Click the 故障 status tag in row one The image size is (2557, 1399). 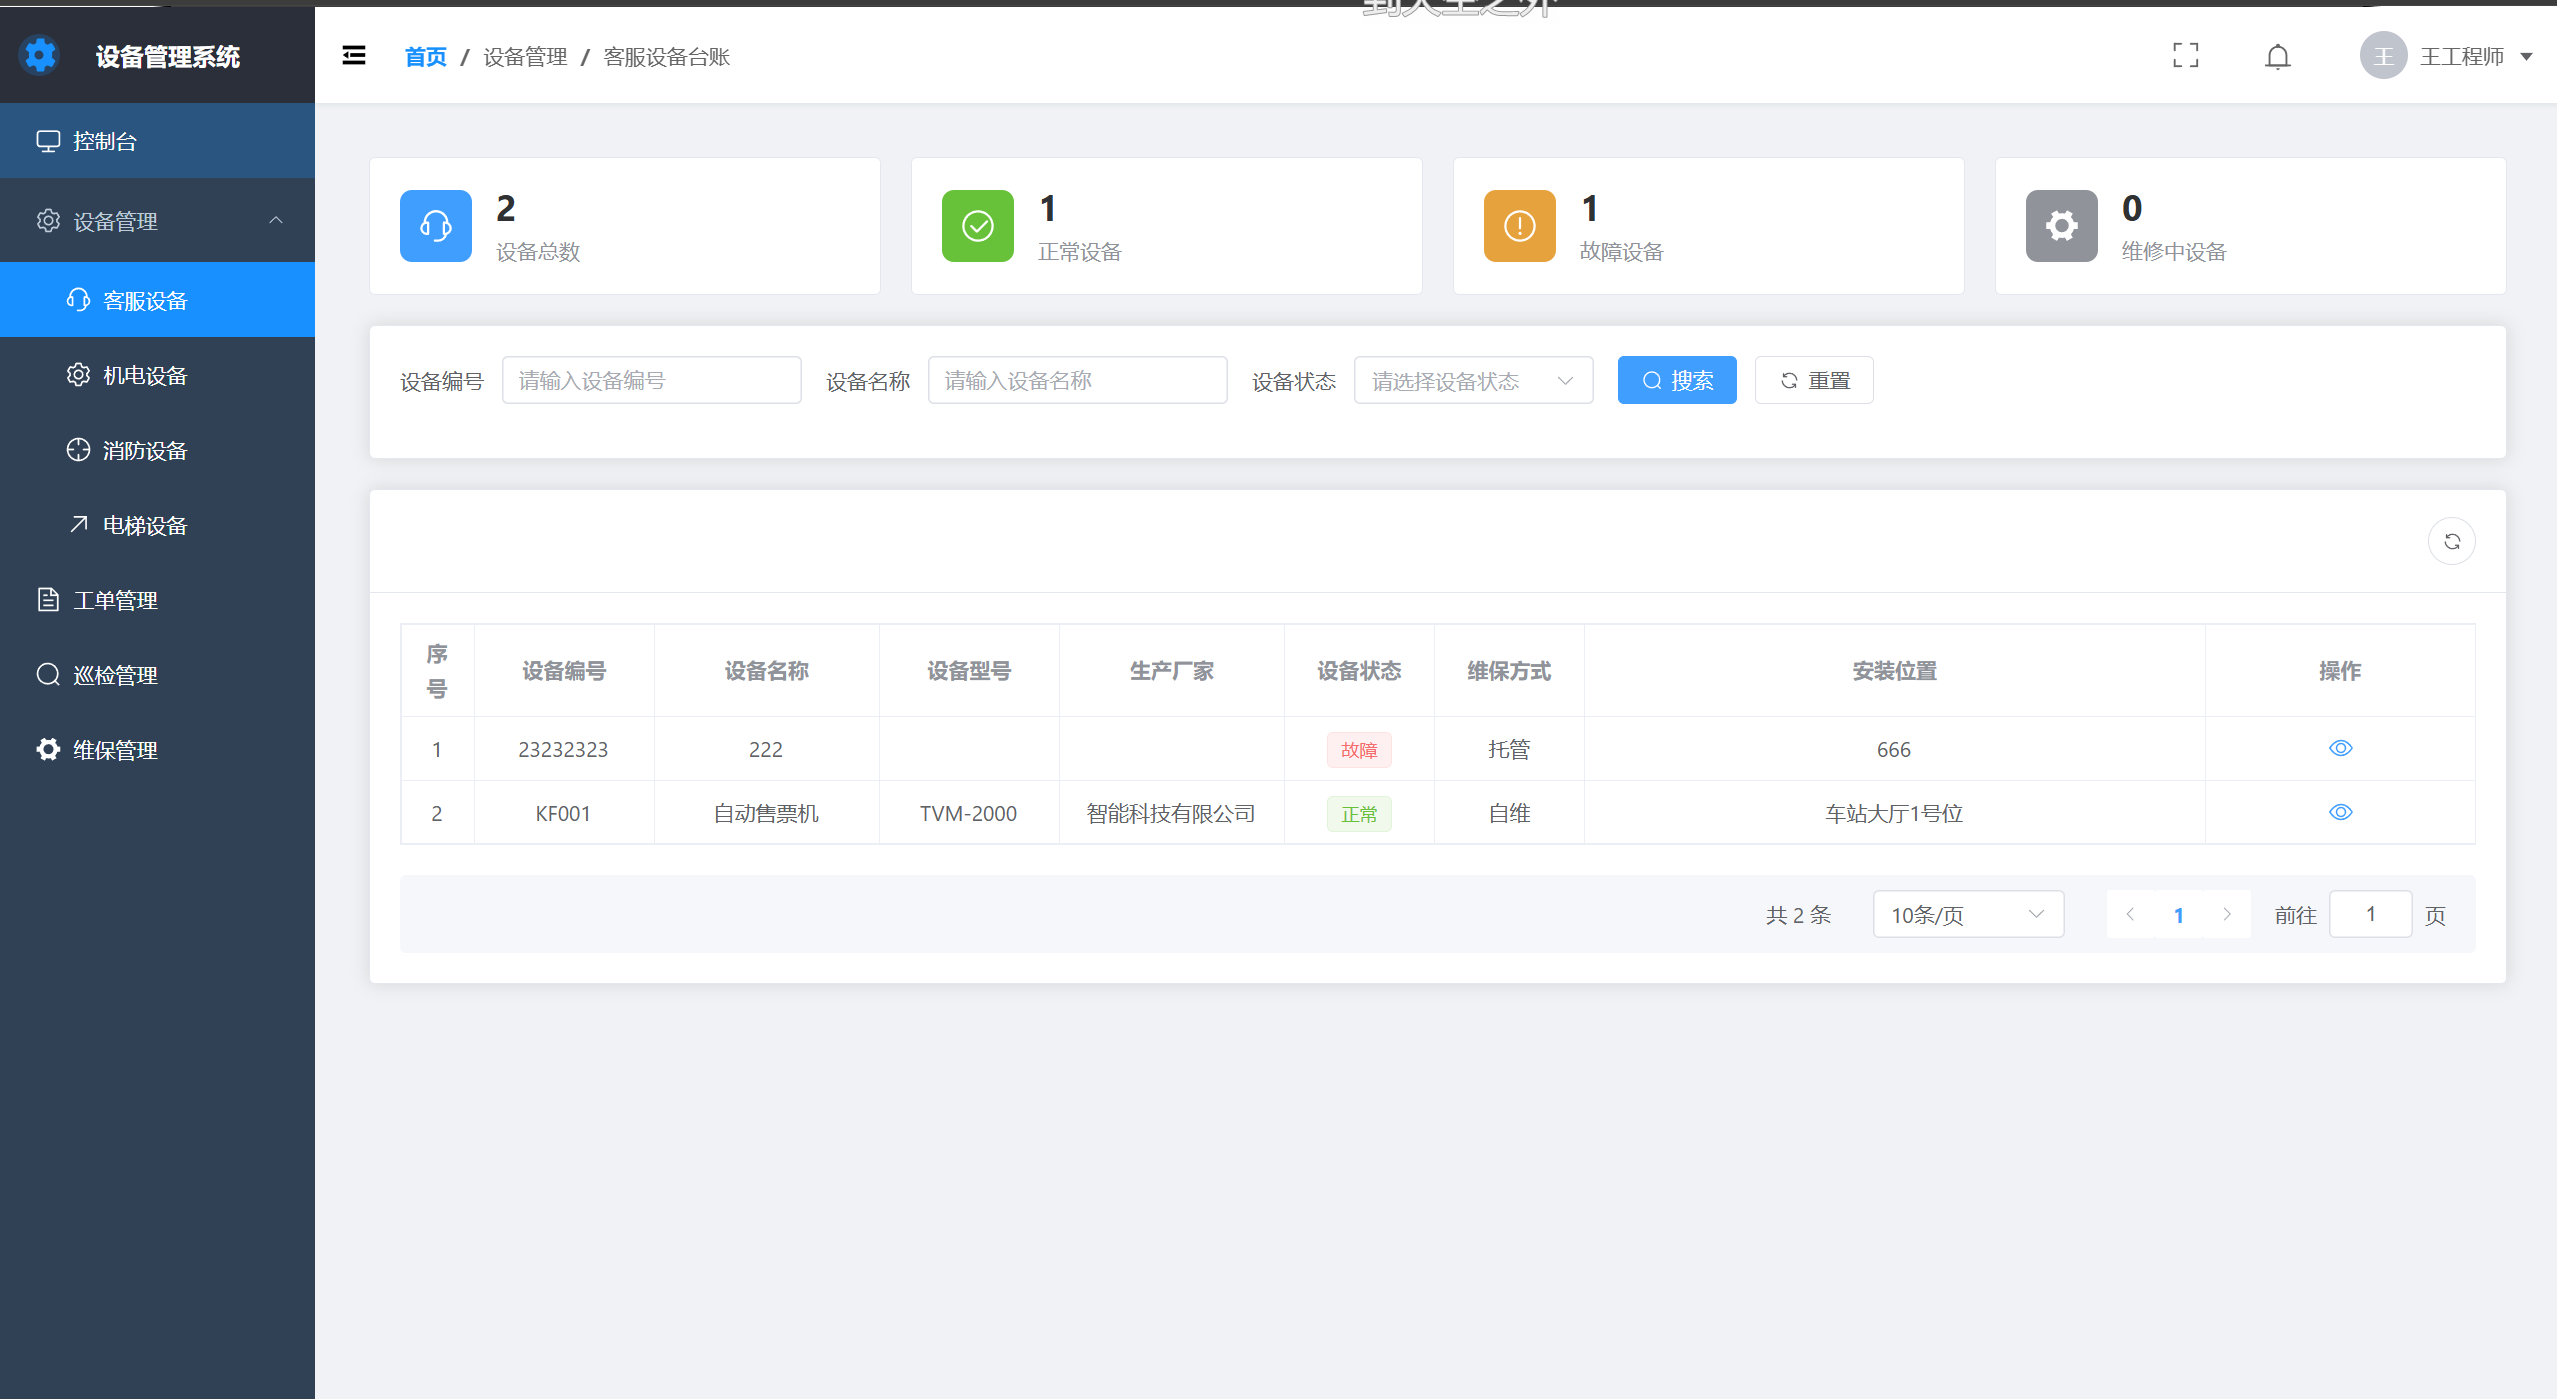(1358, 750)
